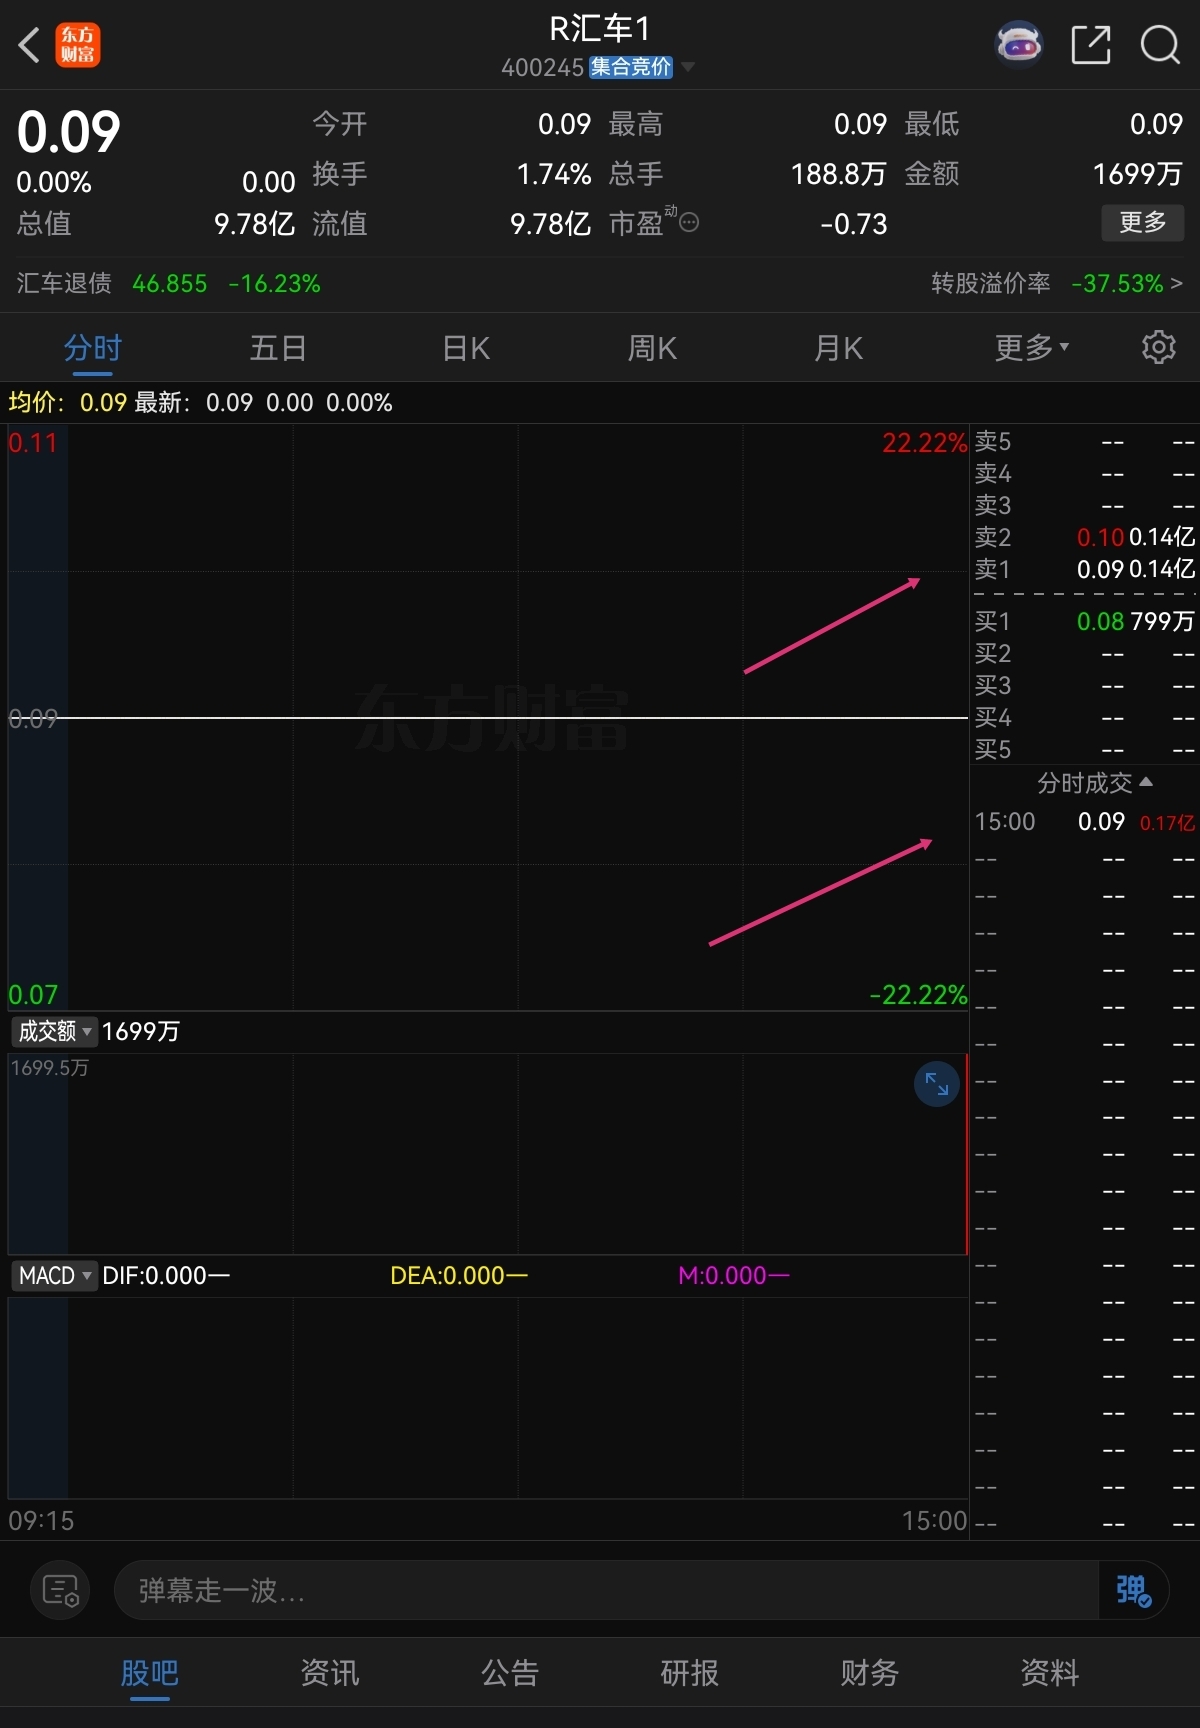
Task: Open the 资讯 bottom tab
Action: point(330,1672)
